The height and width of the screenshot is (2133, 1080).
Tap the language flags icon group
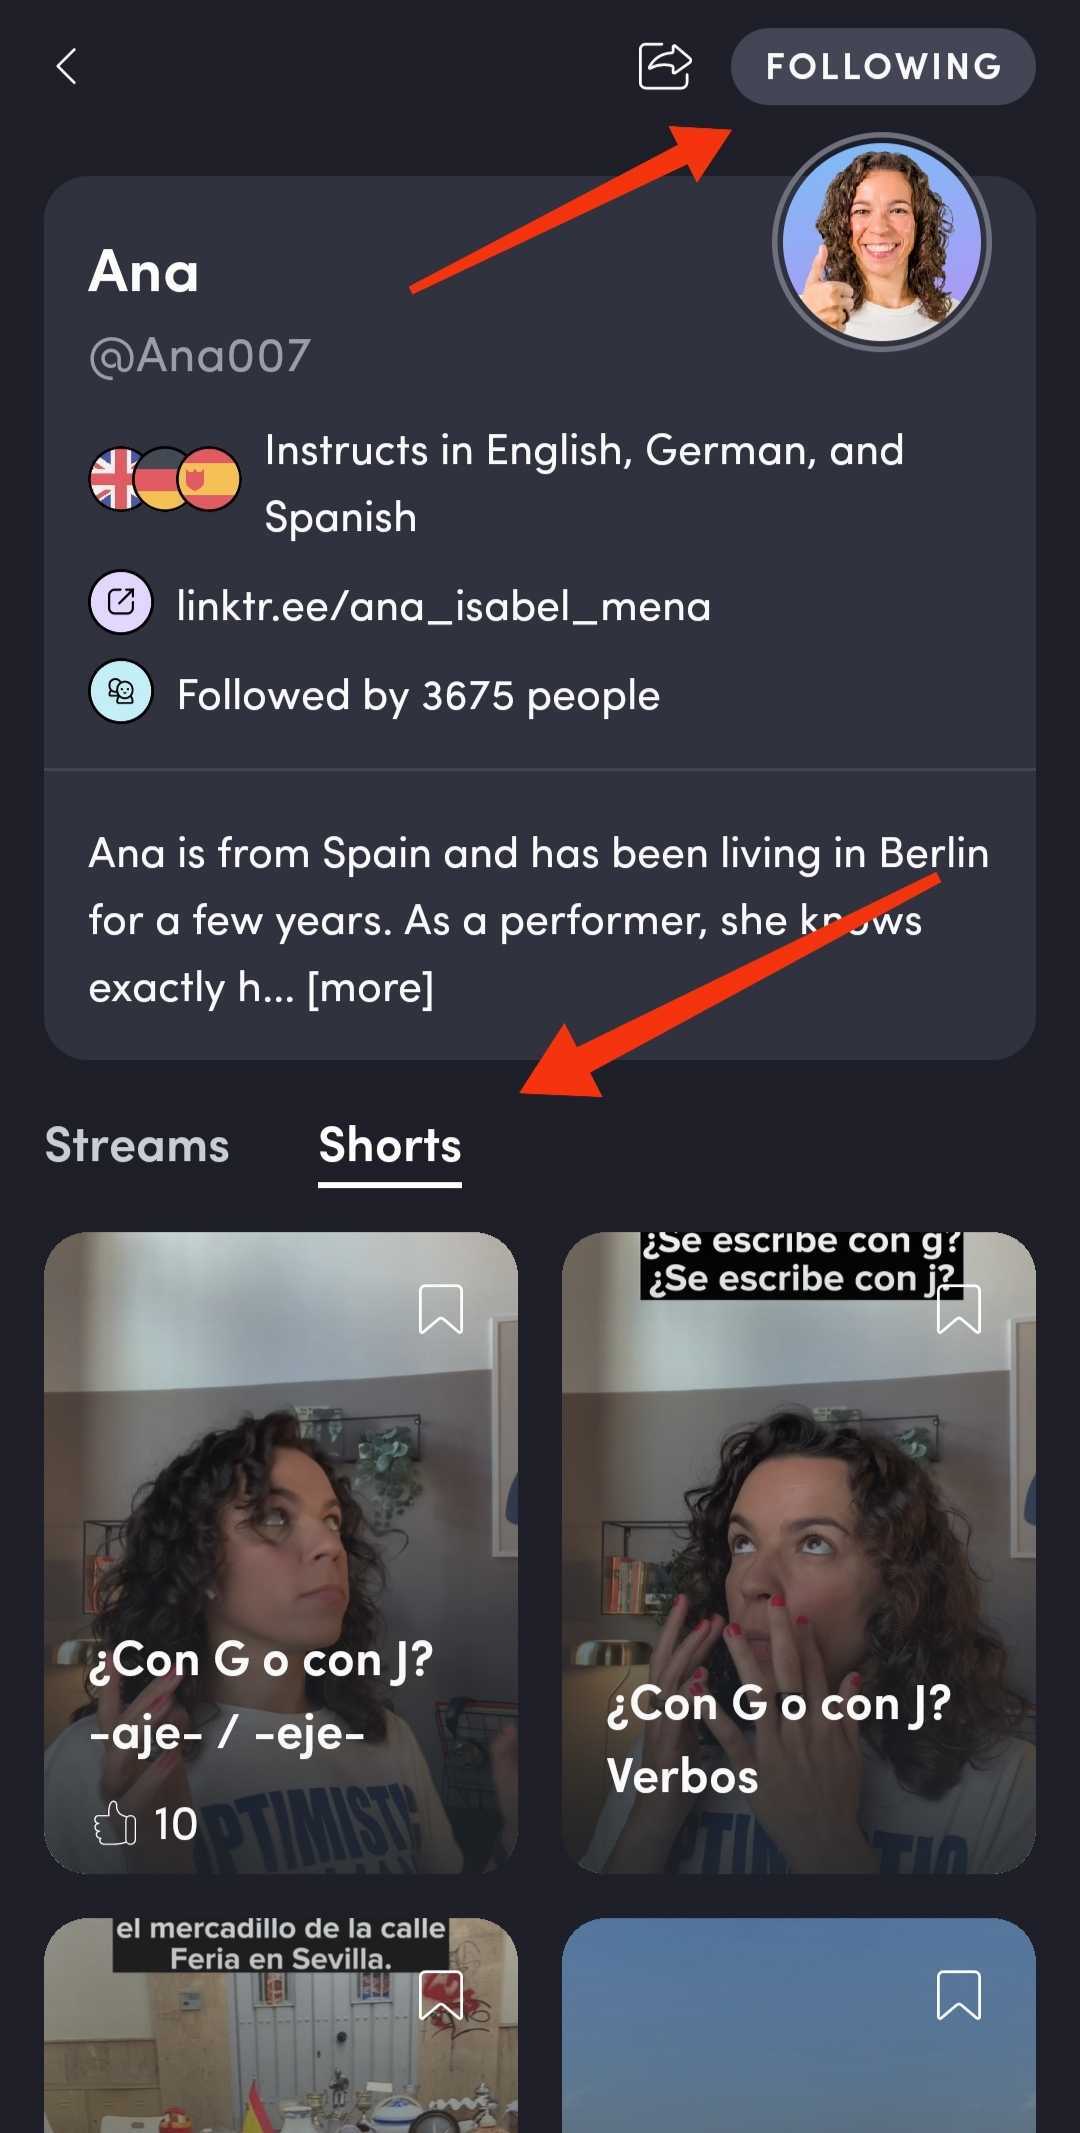(165, 479)
